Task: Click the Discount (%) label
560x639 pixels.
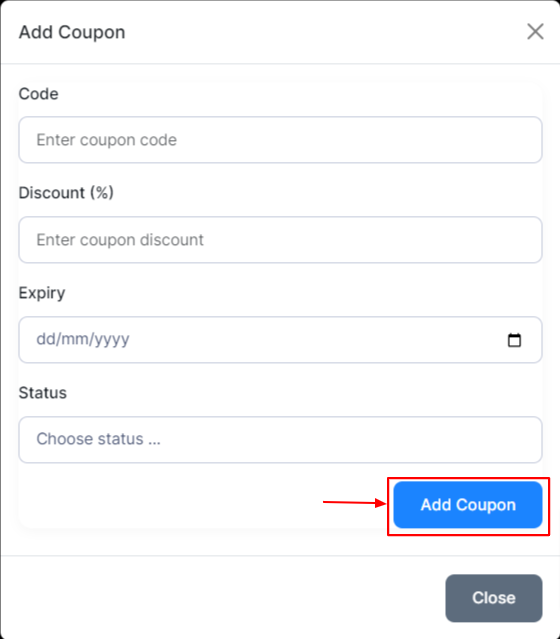Action: (x=66, y=193)
